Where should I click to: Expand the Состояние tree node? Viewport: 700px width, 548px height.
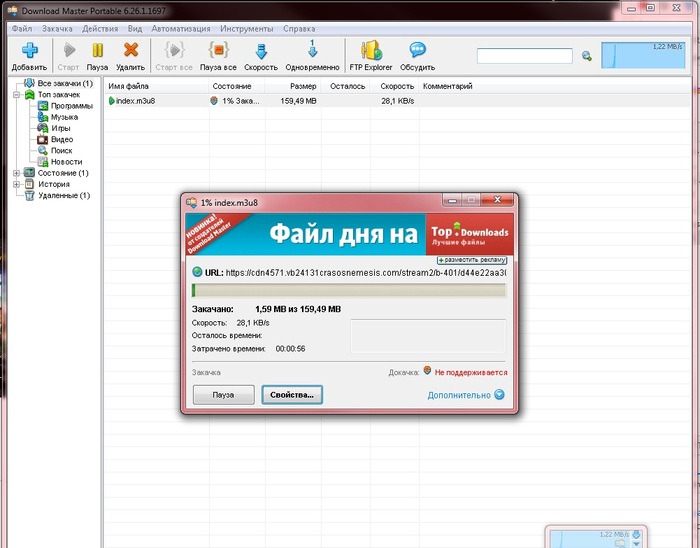coord(17,173)
